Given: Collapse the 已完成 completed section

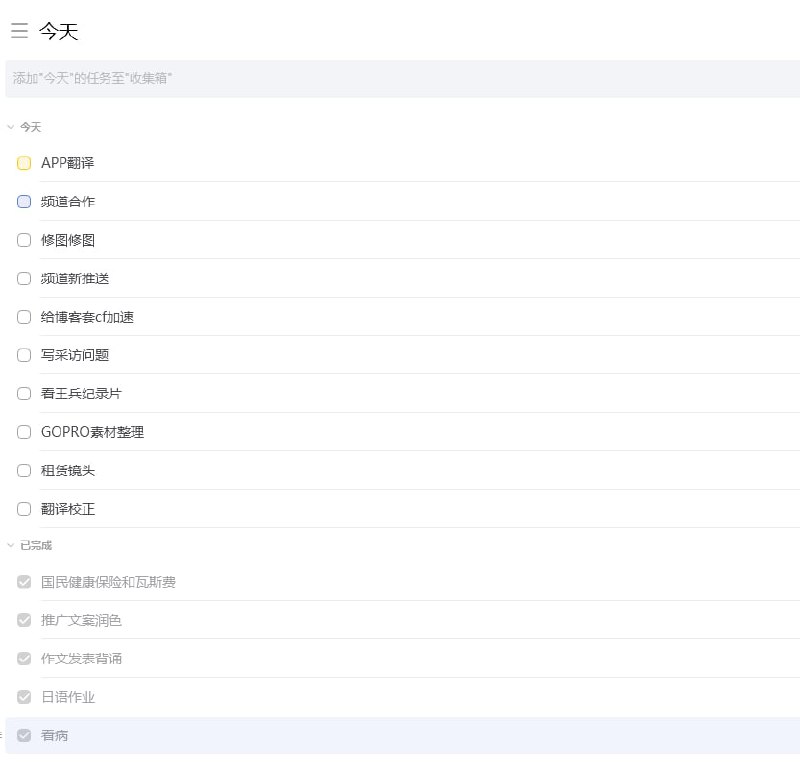Looking at the screenshot, I should coord(10,545).
